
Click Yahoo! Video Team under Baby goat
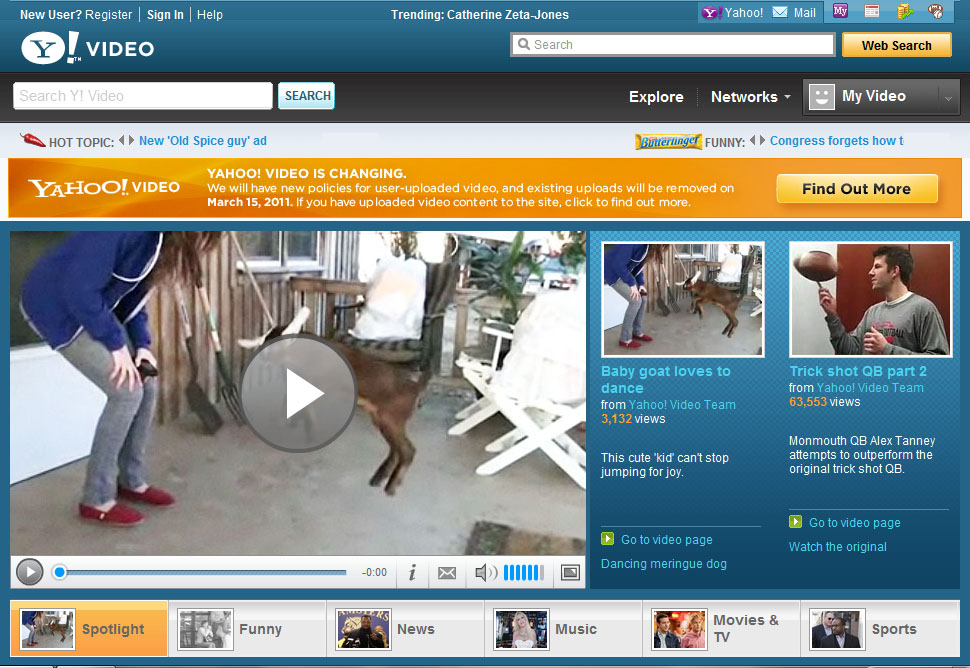682,405
